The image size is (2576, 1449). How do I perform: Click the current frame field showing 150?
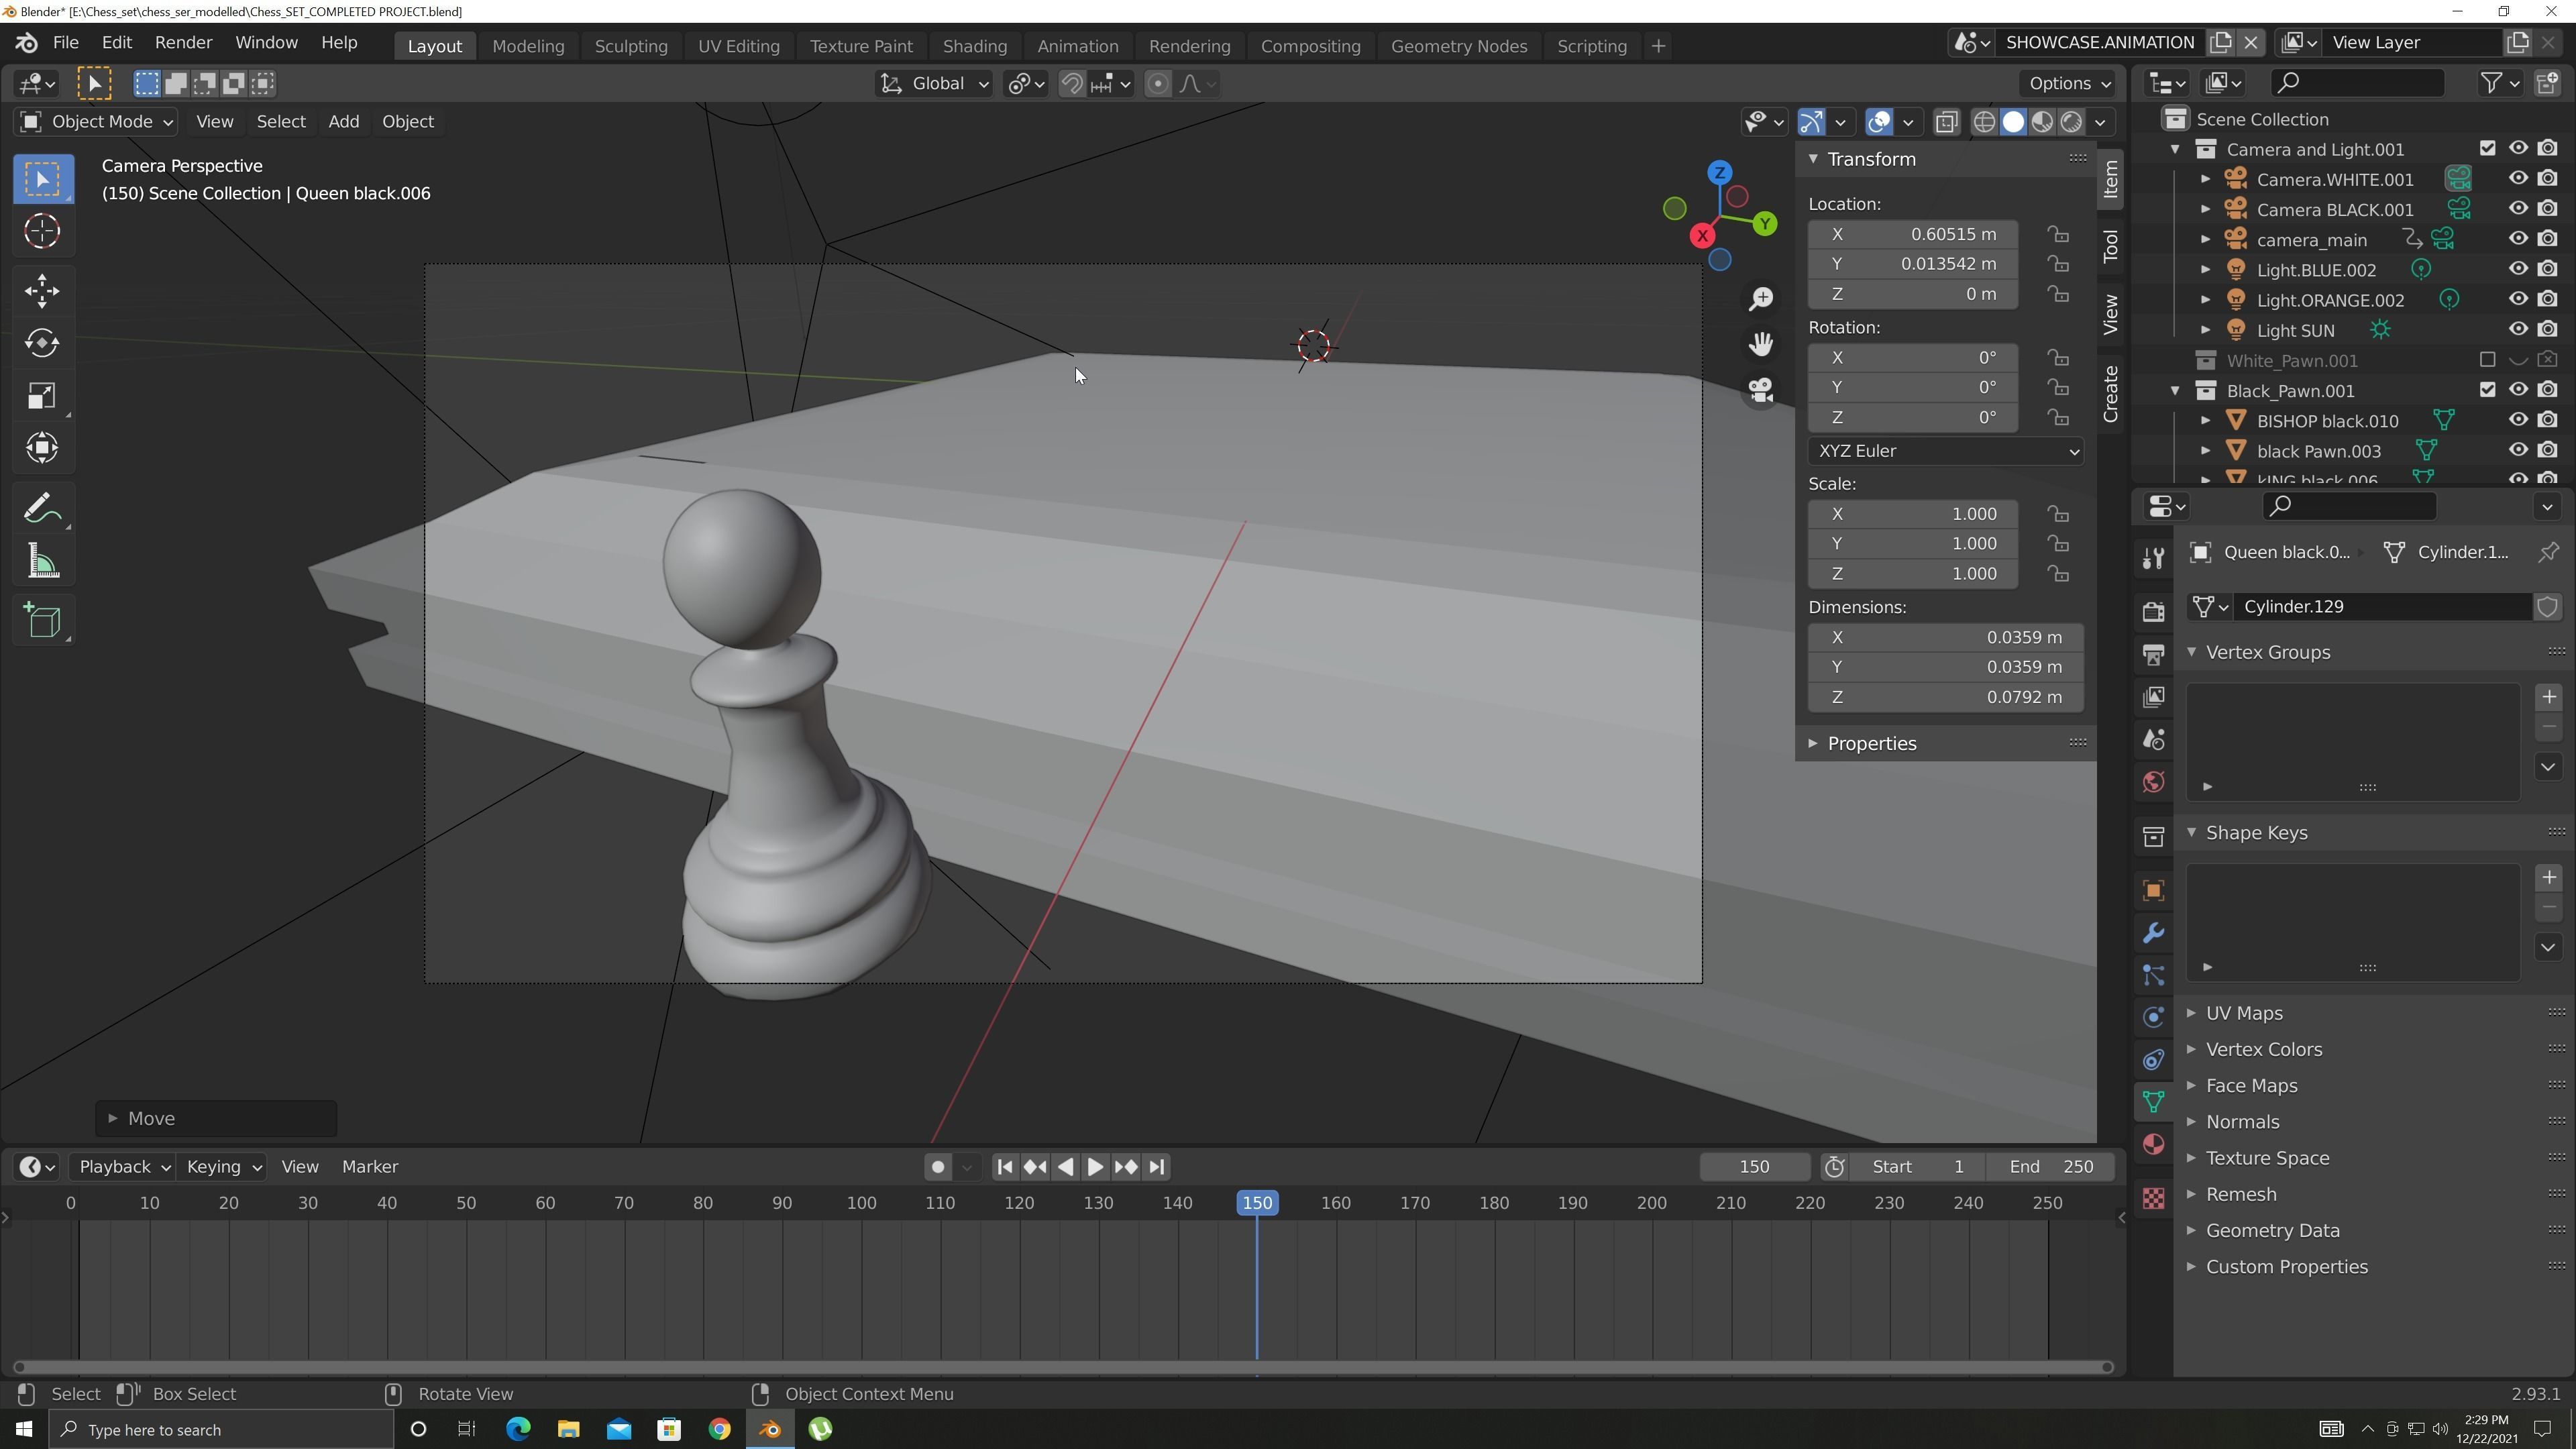tap(1754, 1167)
